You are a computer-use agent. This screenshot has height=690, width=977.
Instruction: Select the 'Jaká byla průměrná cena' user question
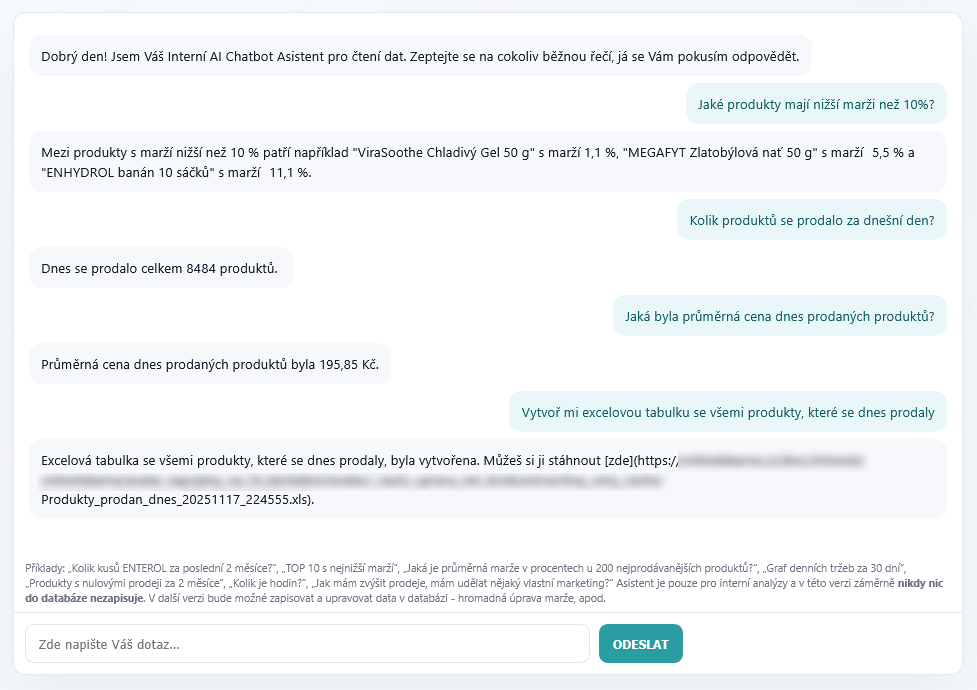[x=779, y=316]
